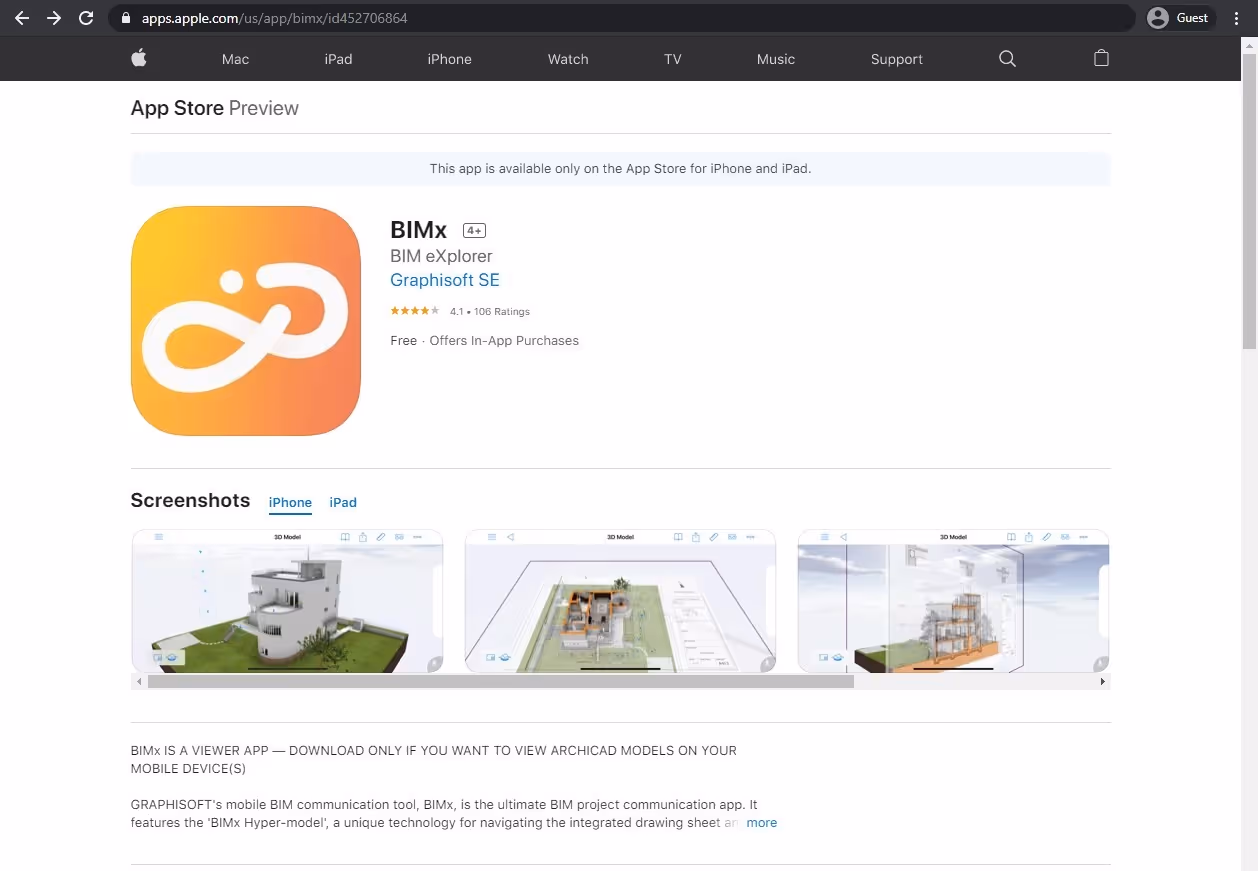Click the Apple logo in the navigation bar

point(139,58)
